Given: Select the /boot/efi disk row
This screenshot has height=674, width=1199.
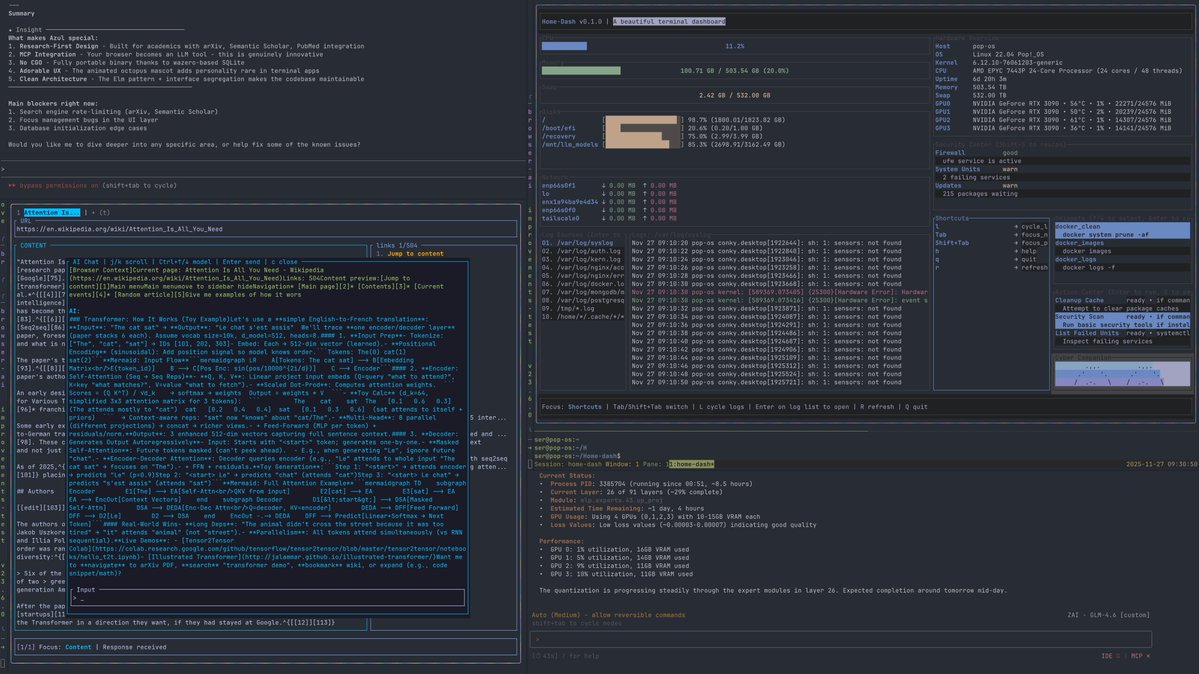Looking at the screenshot, I should click(663, 129).
